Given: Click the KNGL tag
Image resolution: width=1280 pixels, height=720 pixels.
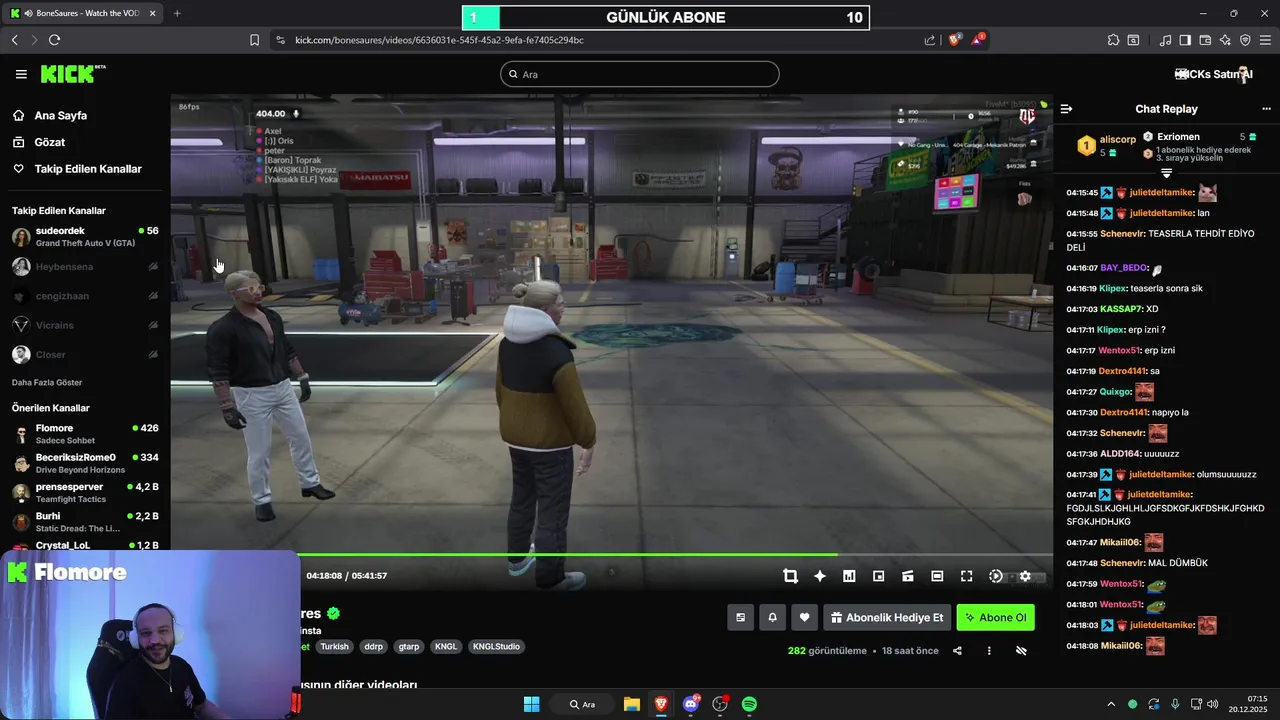Looking at the screenshot, I should [x=446, y=647].
